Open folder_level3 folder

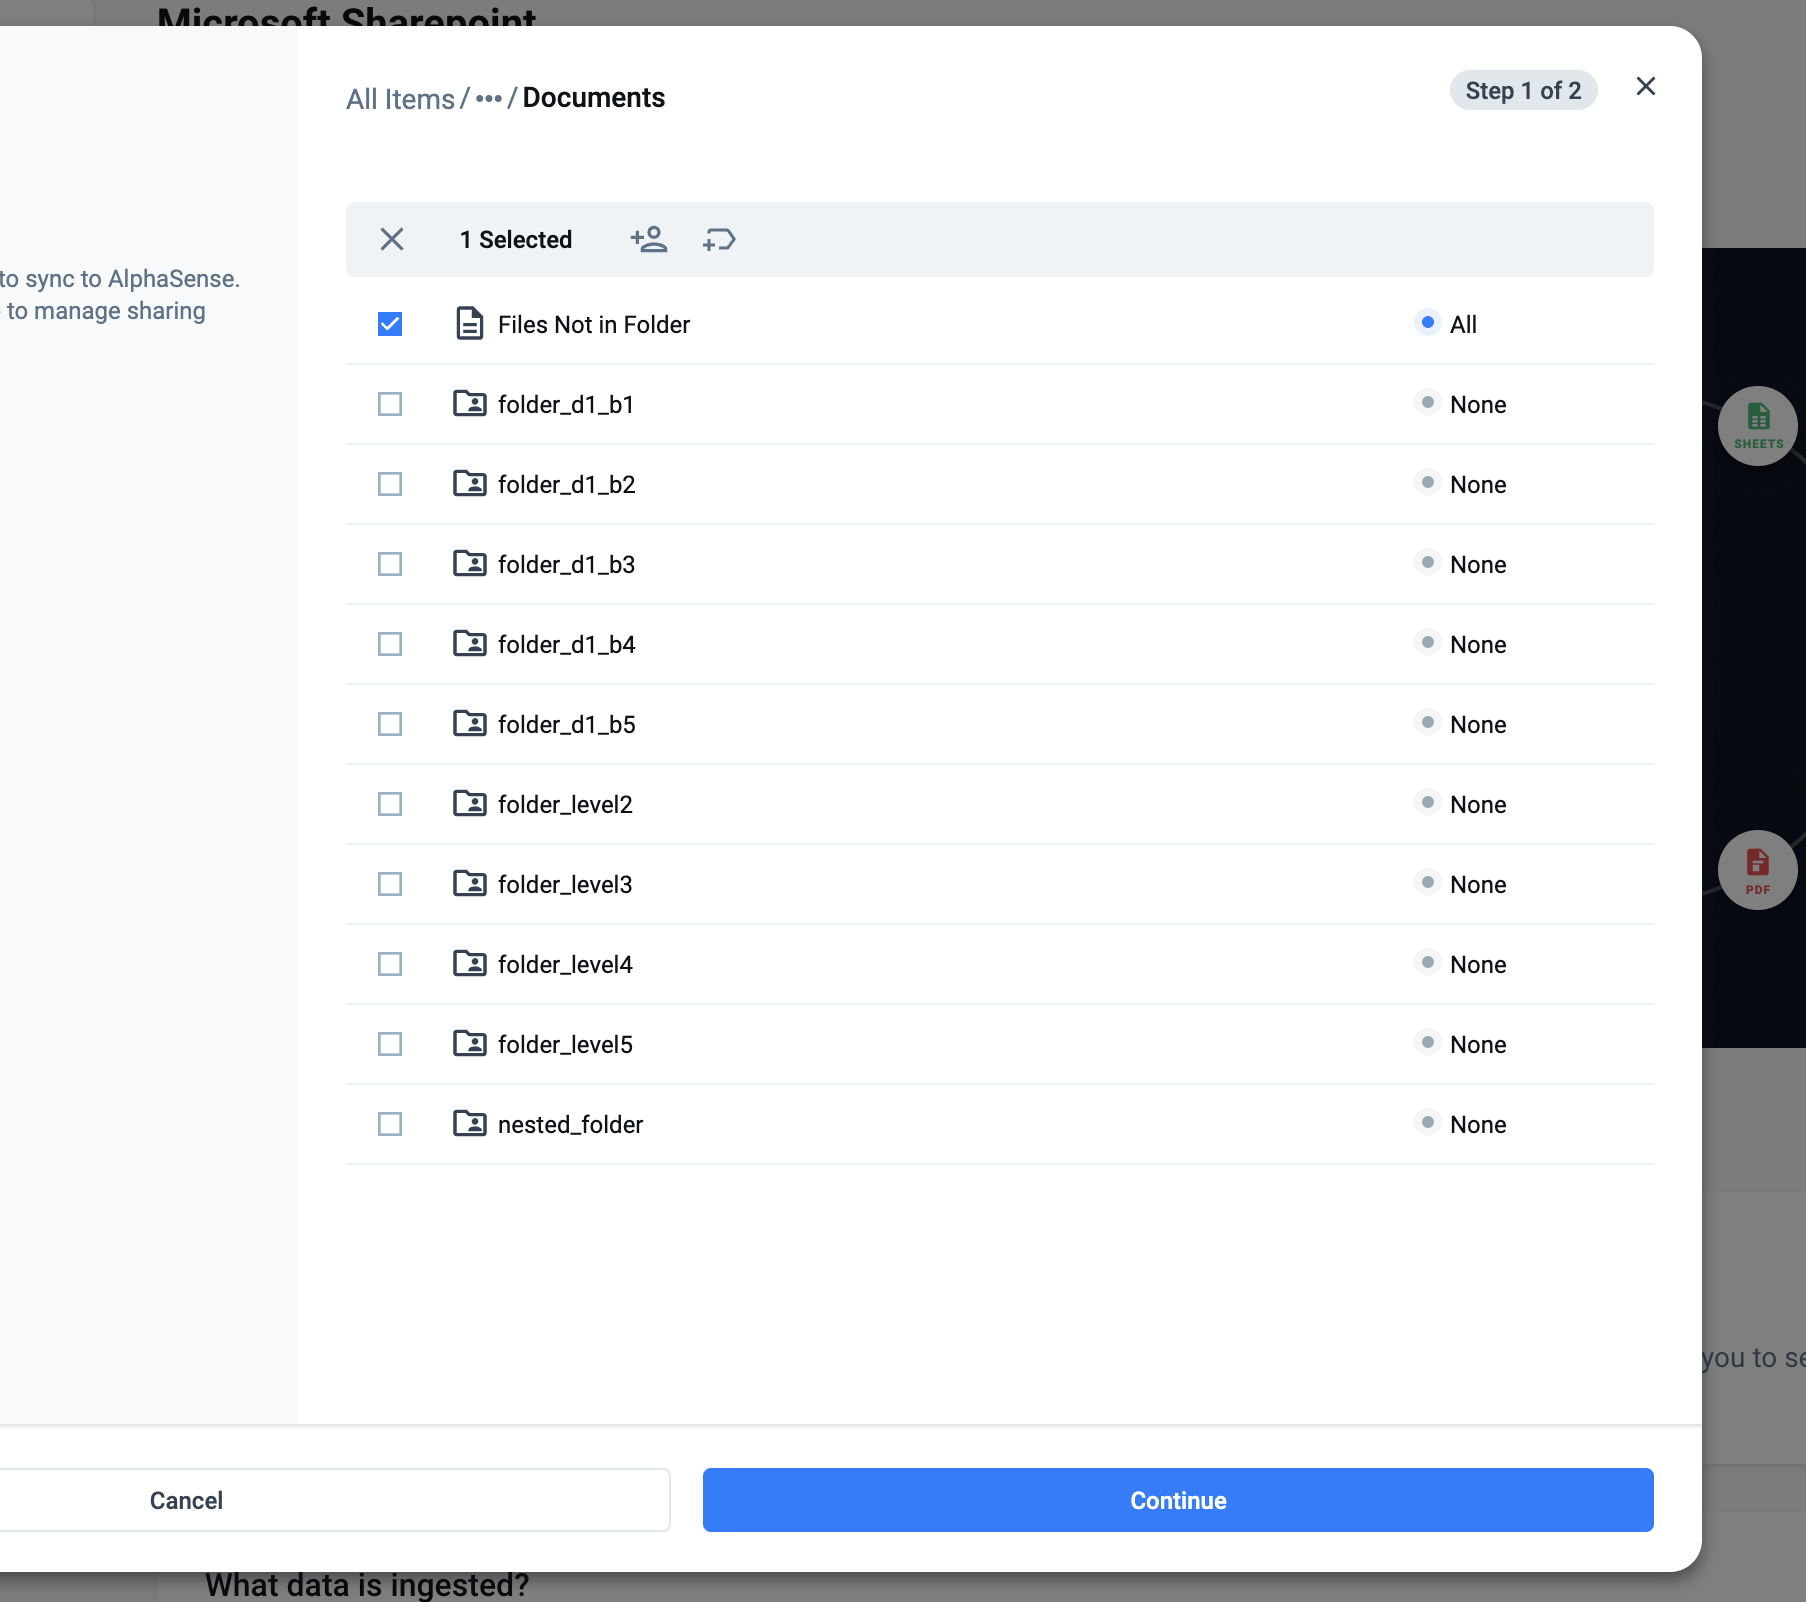[565, 884]
